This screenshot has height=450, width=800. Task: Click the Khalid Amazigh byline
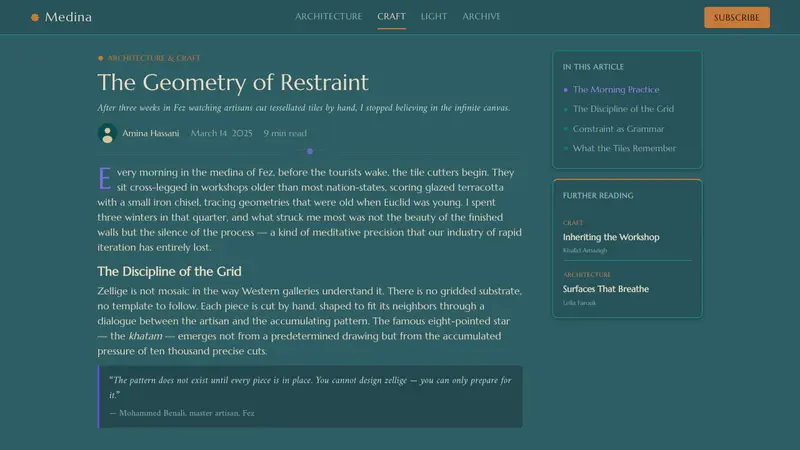click(585, 251)
